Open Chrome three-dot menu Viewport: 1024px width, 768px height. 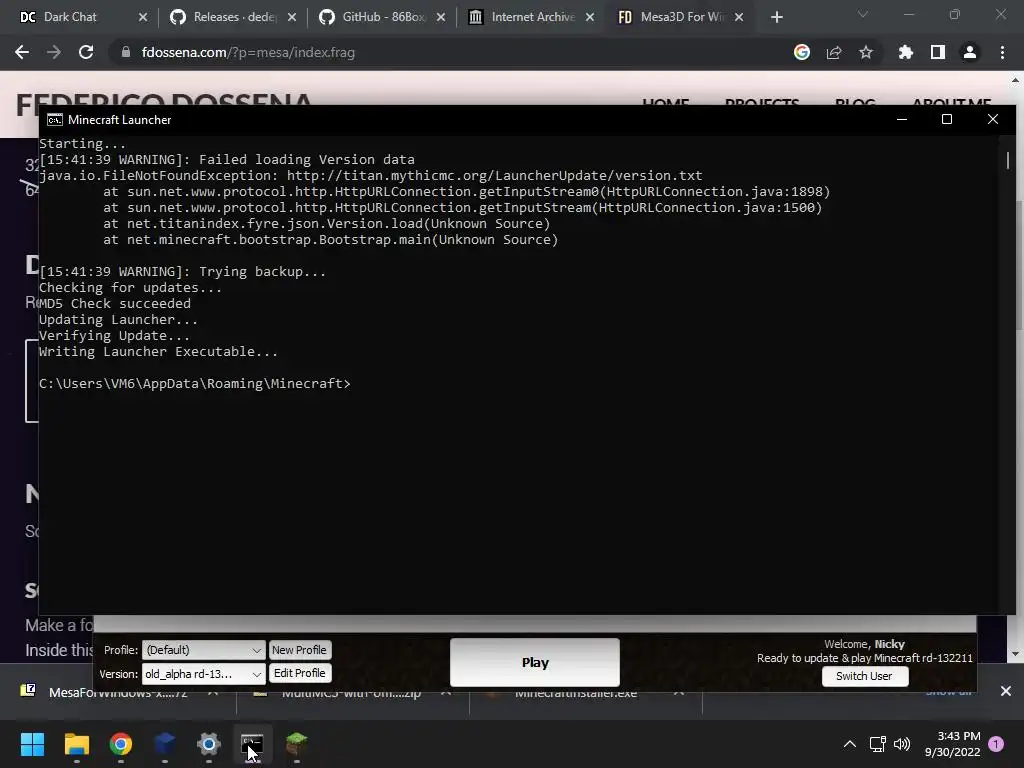[1002, 52]
